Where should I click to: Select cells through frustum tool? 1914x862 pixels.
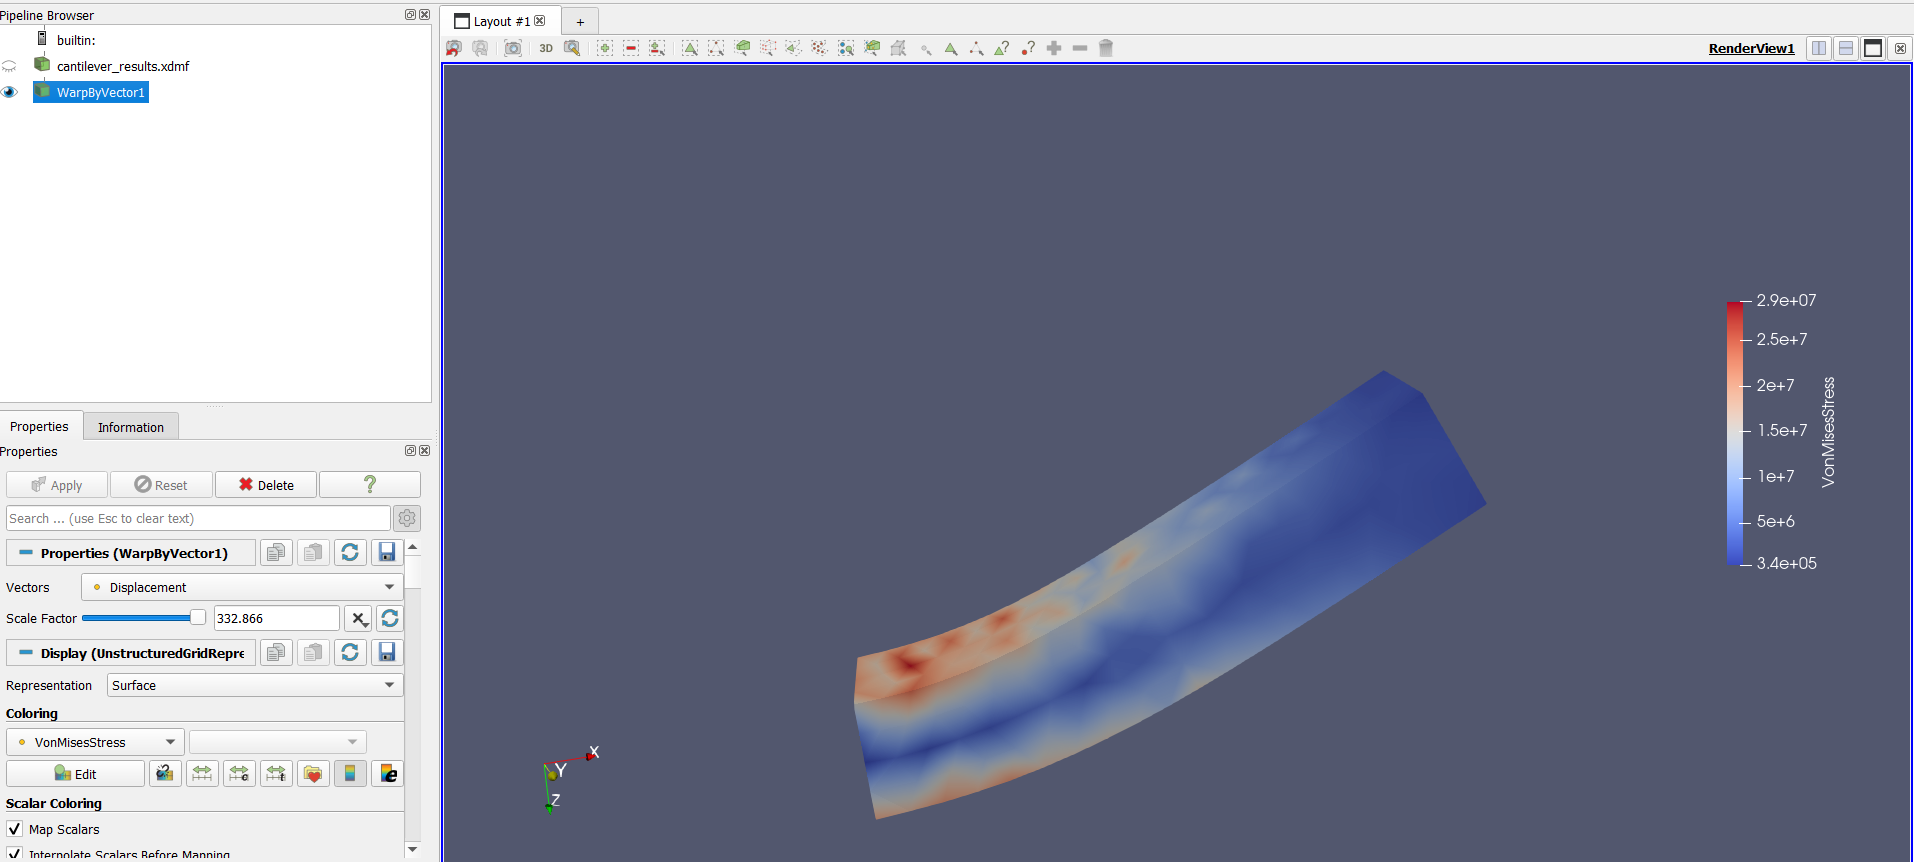[x=742, y=48]
